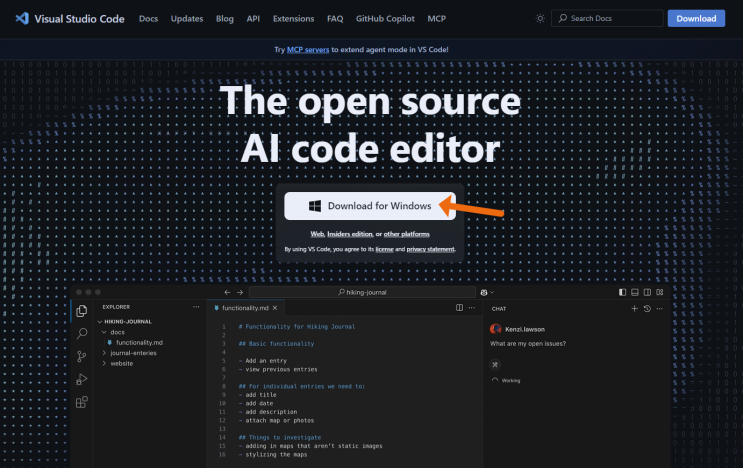The width and height of the screenshot is (743, 468).
Task: Click "What are my open issues?" message
Action: (528, 343)
